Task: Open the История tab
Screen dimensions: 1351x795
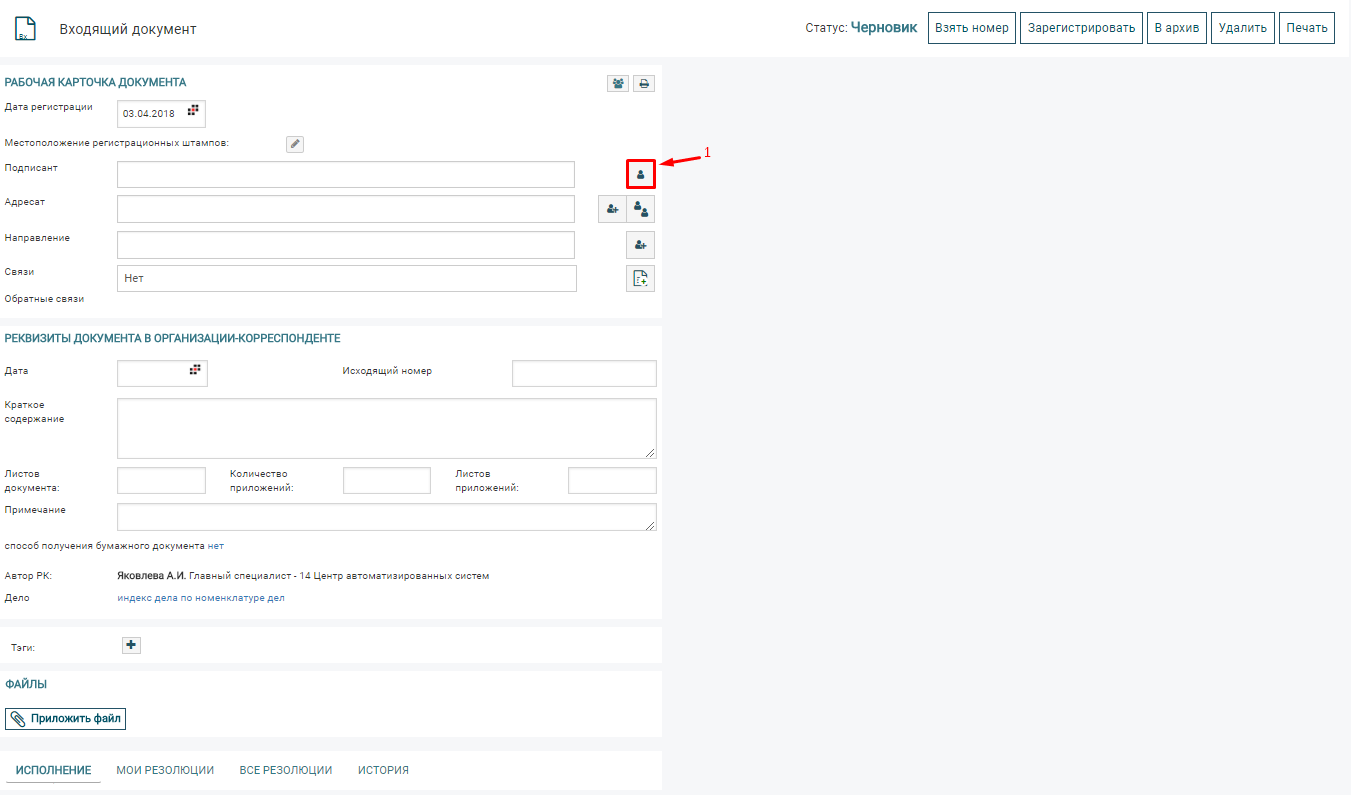Action: (x=383, y=770)
